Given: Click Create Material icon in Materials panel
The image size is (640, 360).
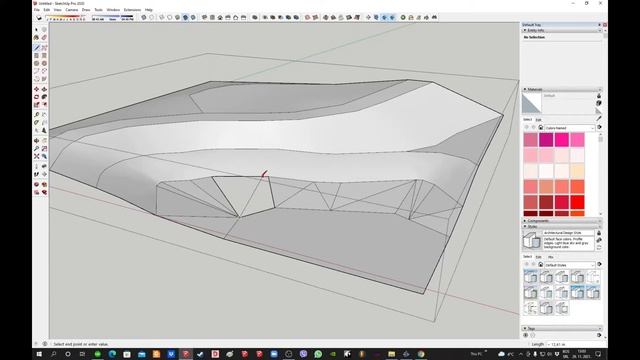Looking at the screenshot, I should (599, 104).
